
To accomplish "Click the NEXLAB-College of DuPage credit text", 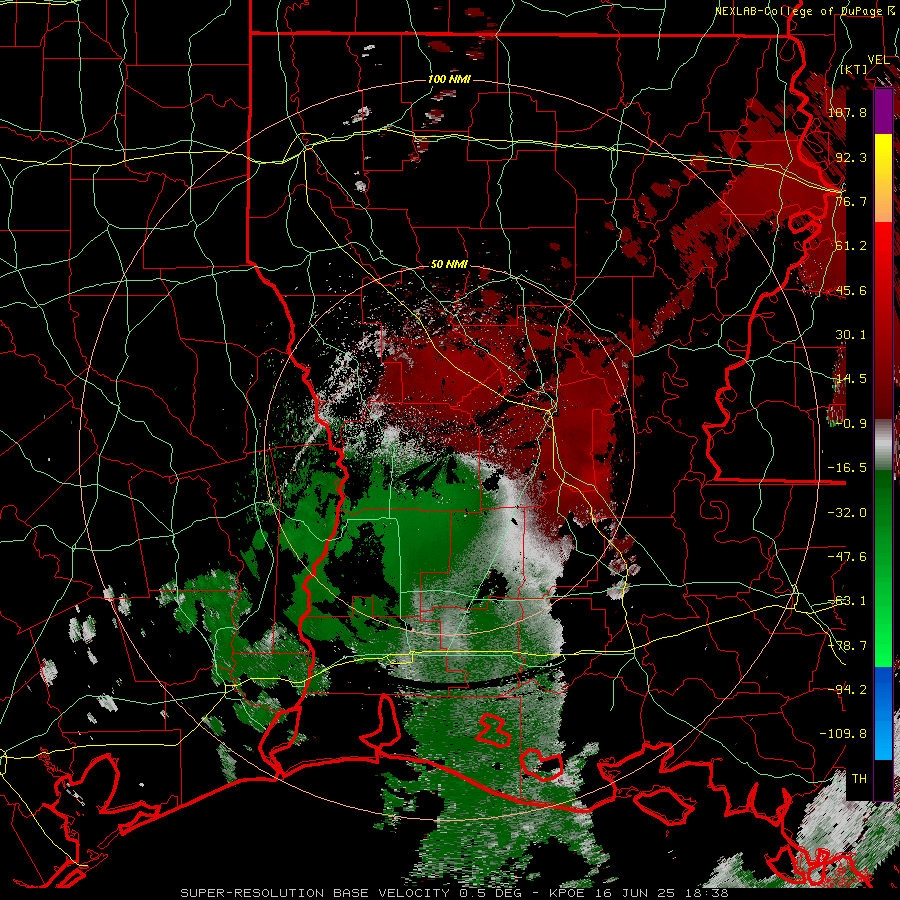I will (x=805, y=11).
